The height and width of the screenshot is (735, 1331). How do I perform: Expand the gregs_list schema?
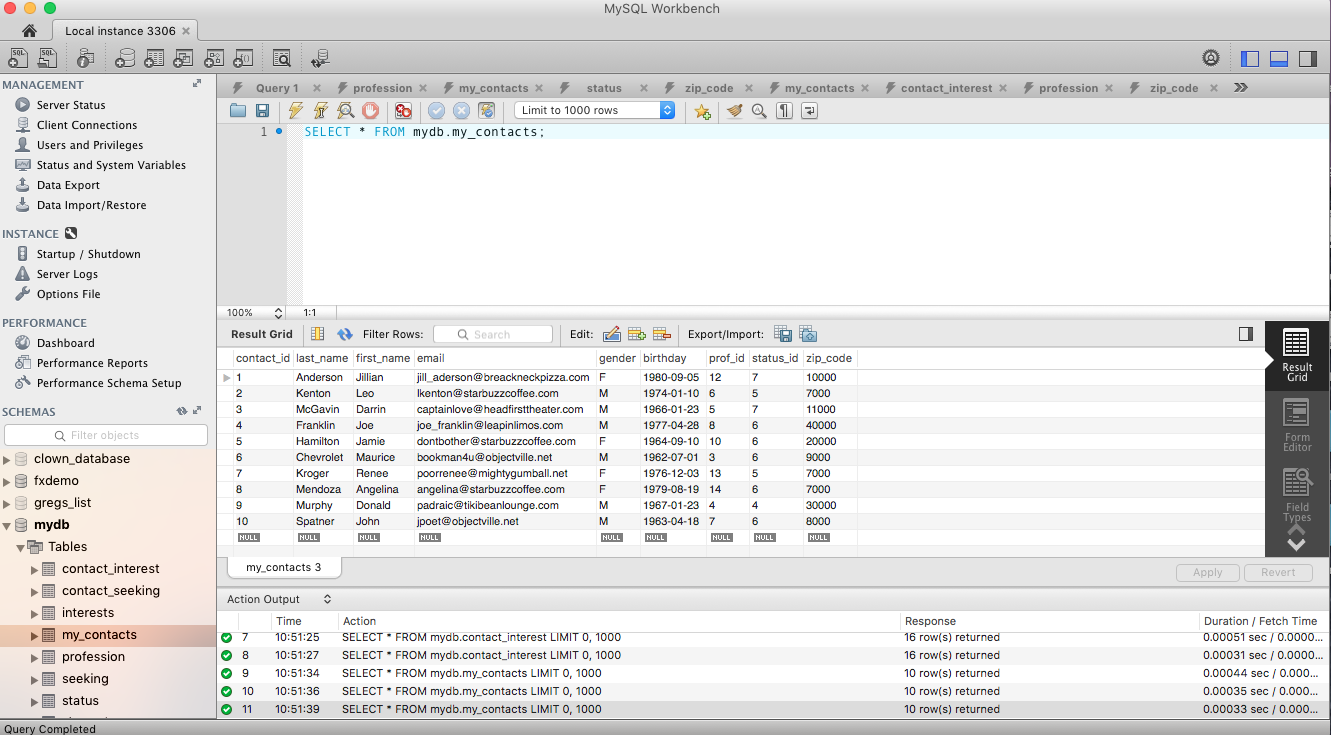click(x=8, y=503)
